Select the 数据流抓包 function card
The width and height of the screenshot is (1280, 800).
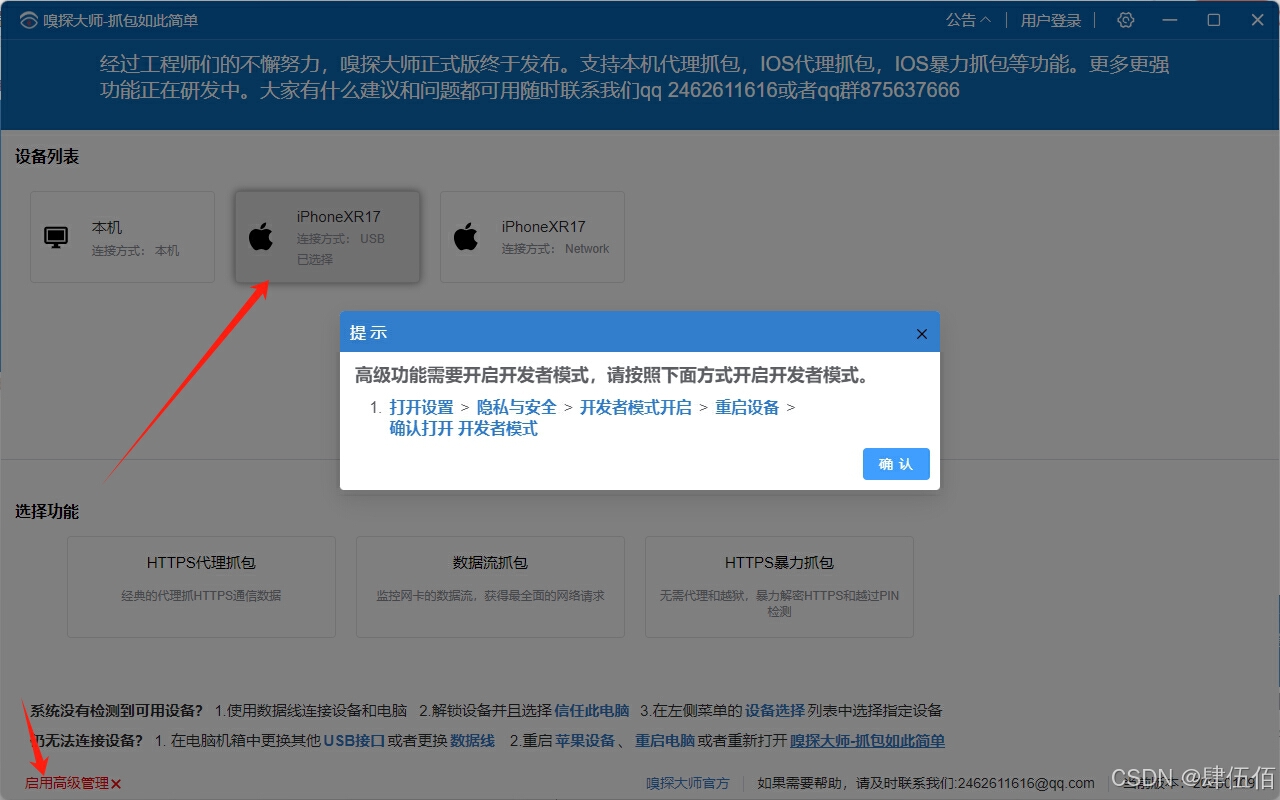[x=489, y=586]
